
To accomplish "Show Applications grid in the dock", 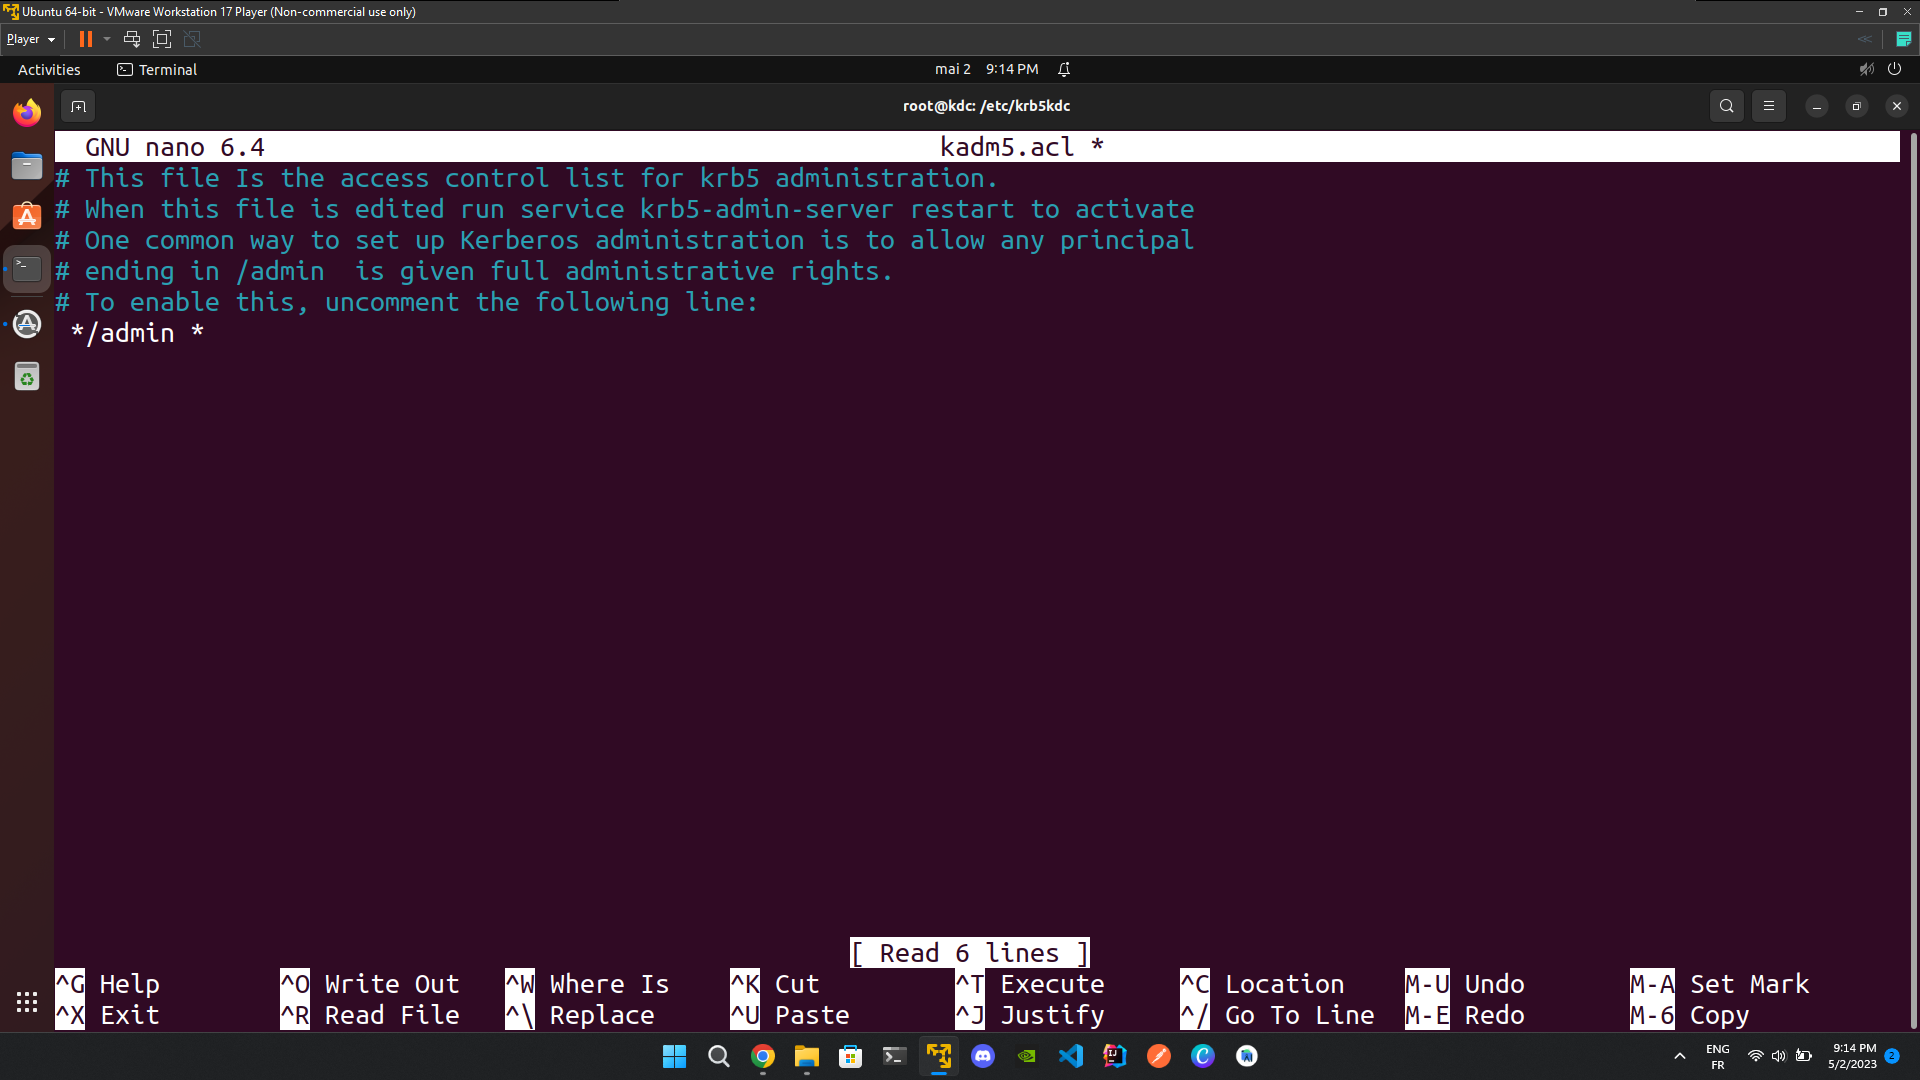I will pos(27,1001).
